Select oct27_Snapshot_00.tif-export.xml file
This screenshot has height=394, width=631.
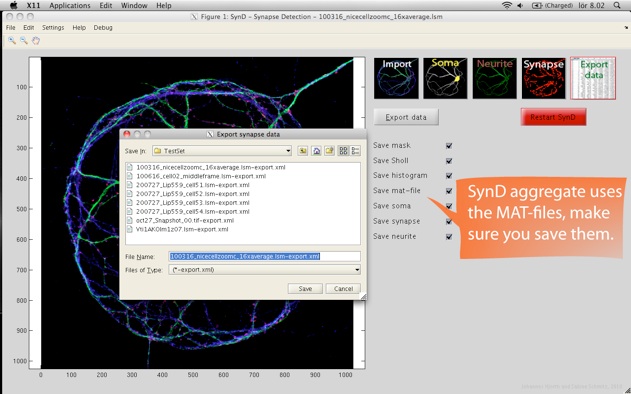(180, 221)
